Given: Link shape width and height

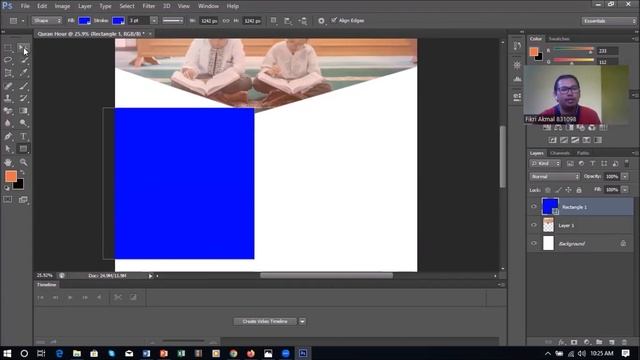Looking at the screenshot, I should 226,20.
